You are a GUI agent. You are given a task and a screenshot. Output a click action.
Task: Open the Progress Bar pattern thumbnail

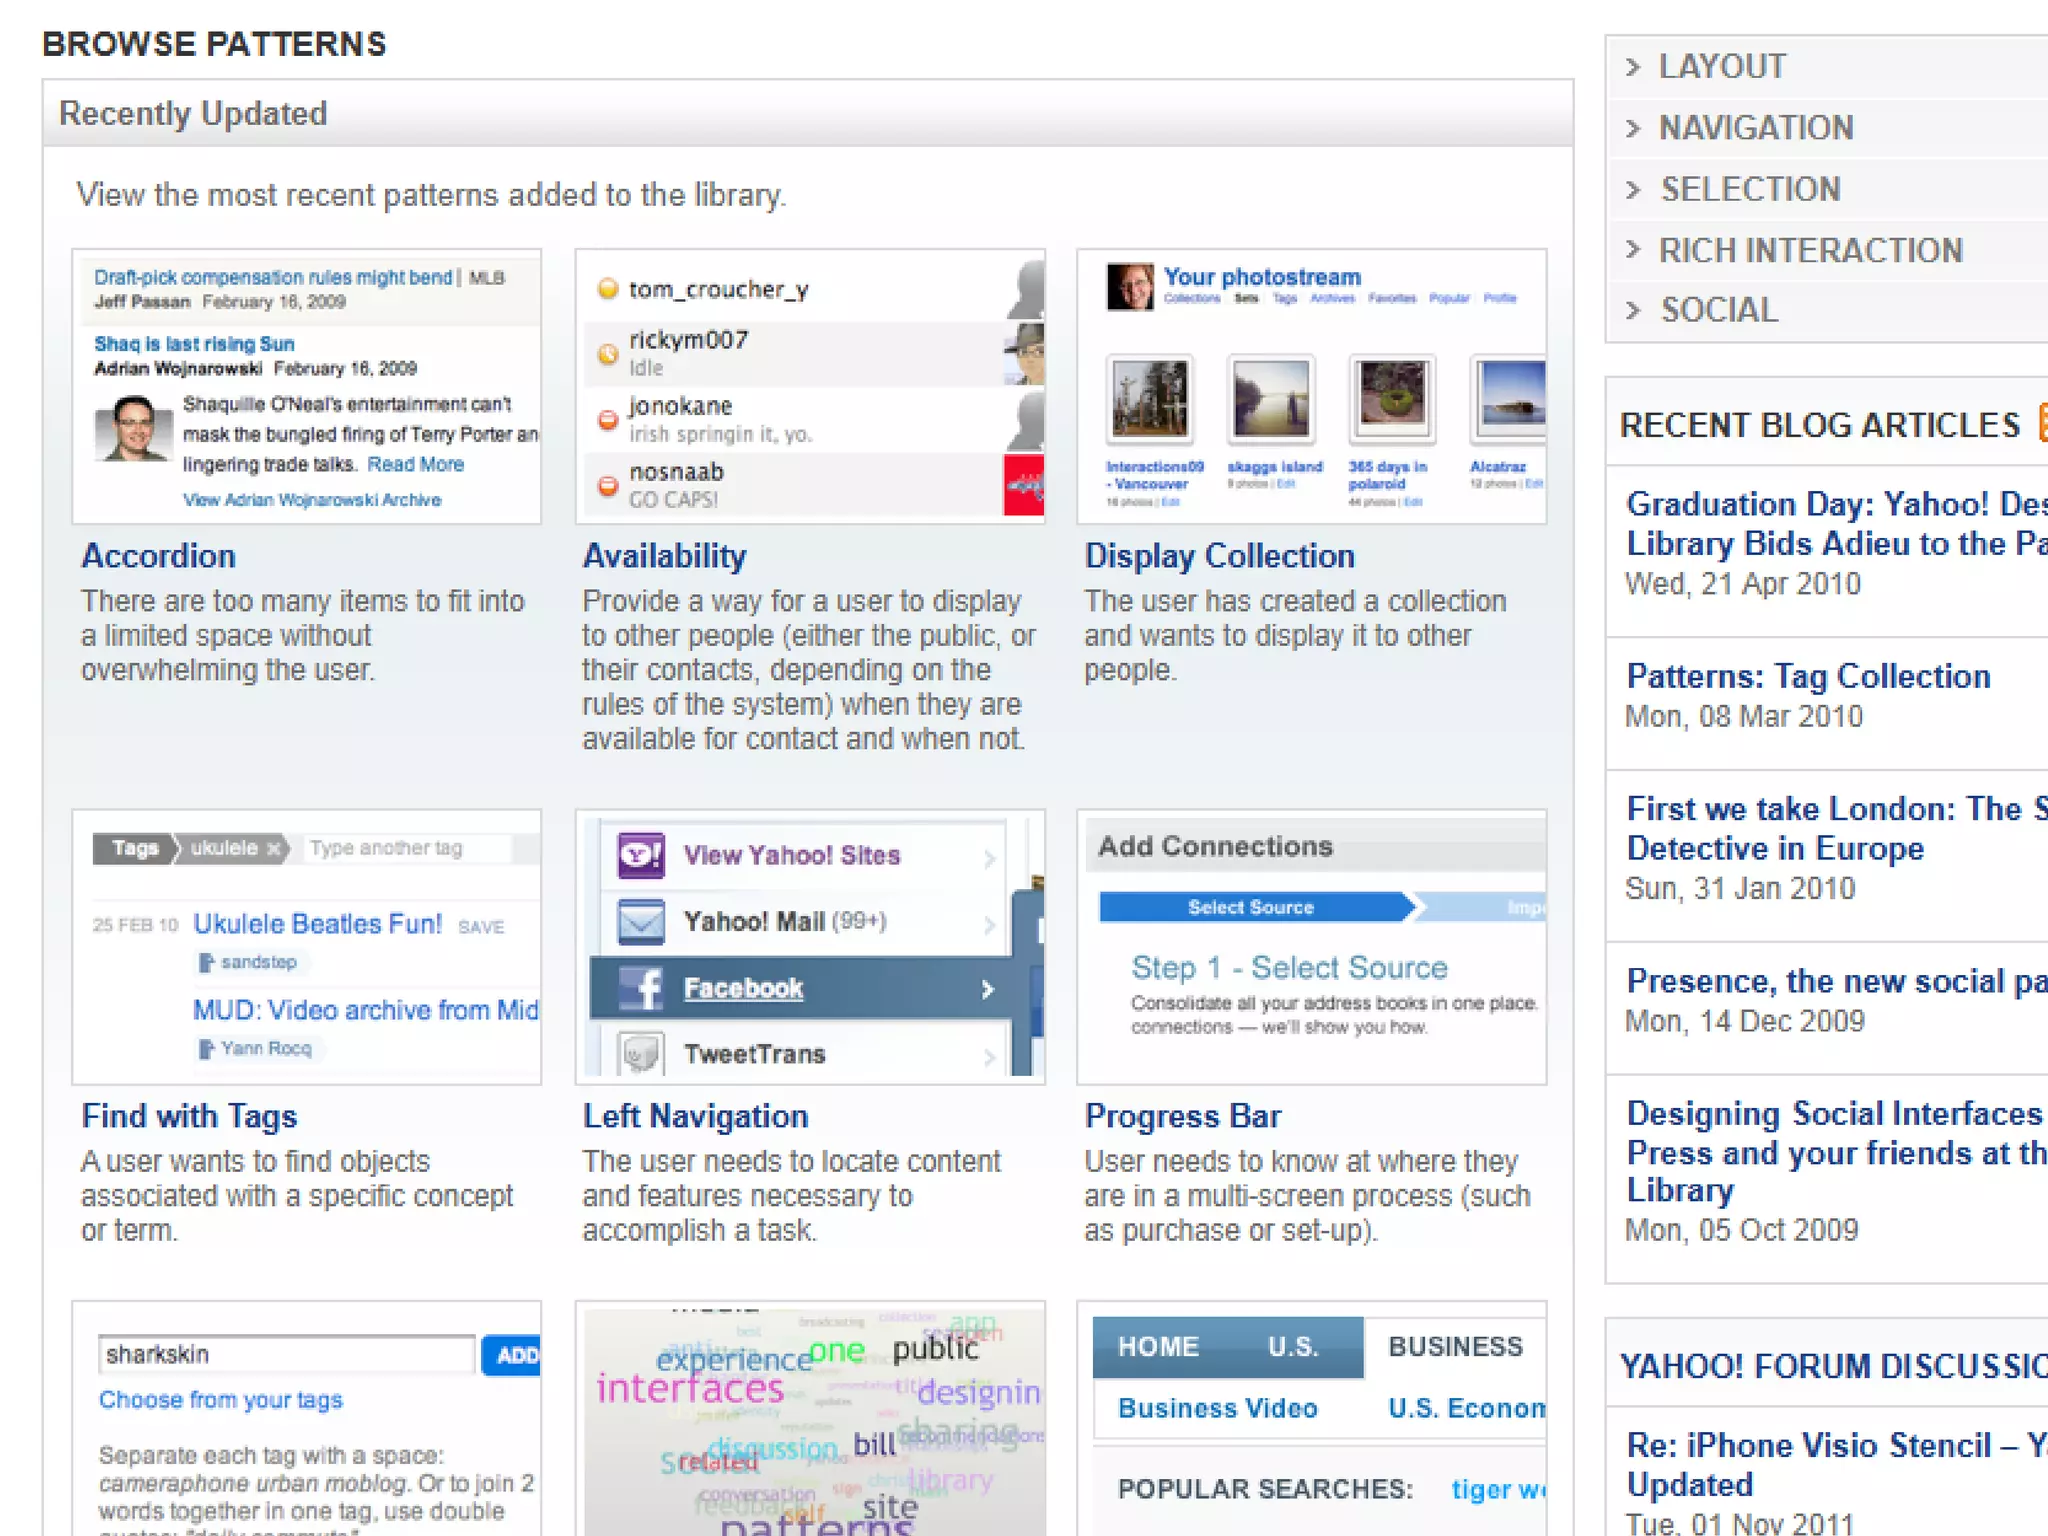pos(1311,947)
